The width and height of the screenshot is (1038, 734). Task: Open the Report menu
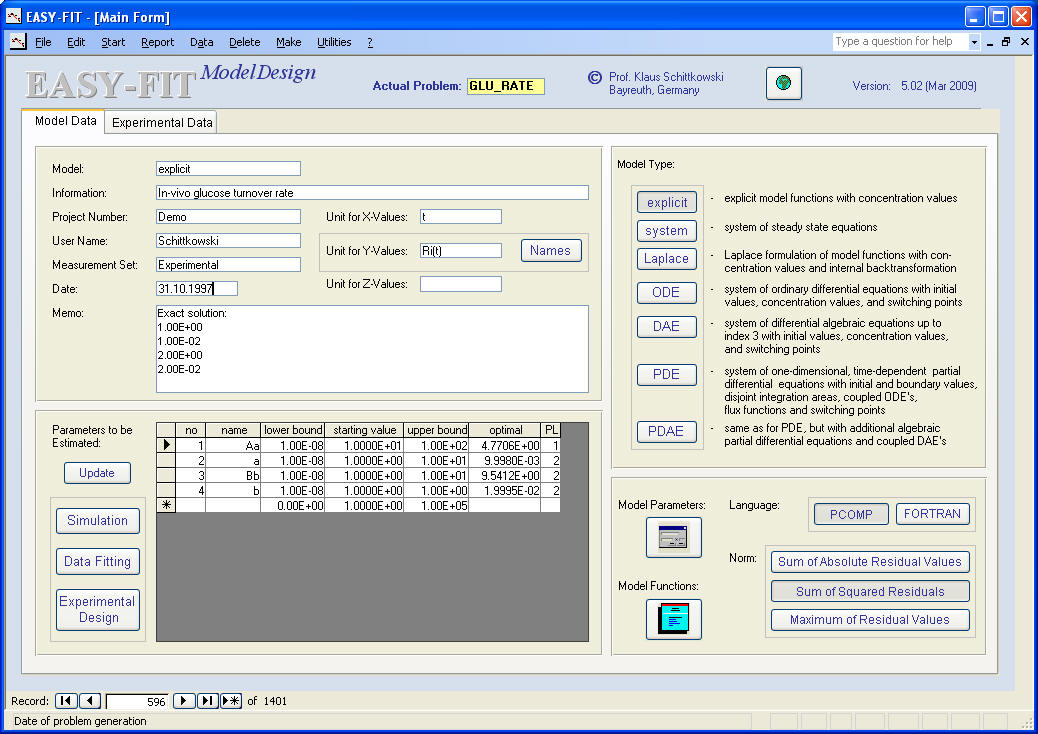(x=157, y=42)
